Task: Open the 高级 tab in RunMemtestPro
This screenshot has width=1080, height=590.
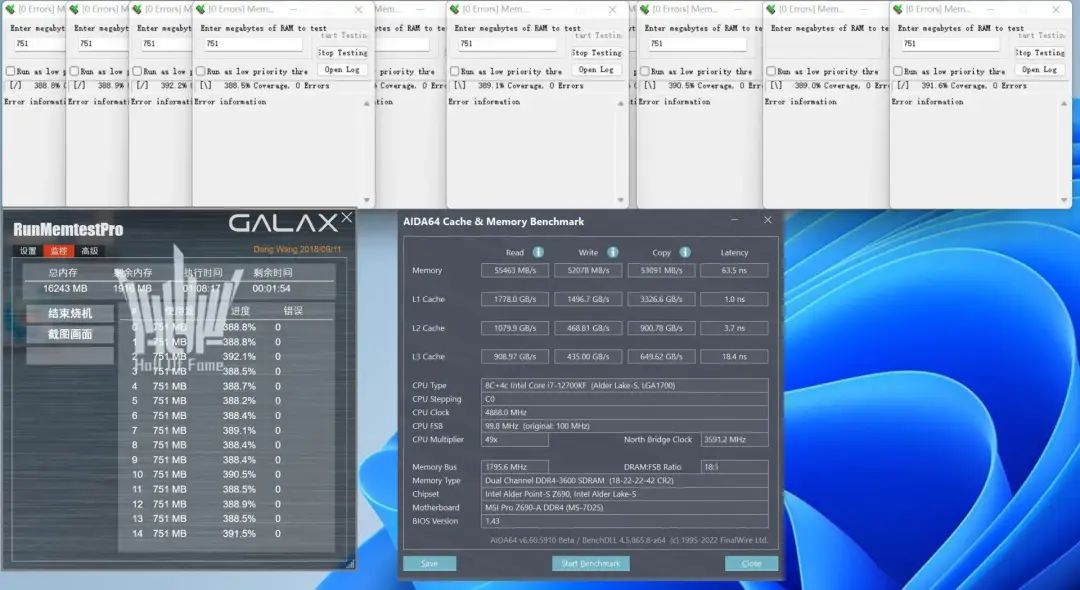Action: [x=90, y=251]
